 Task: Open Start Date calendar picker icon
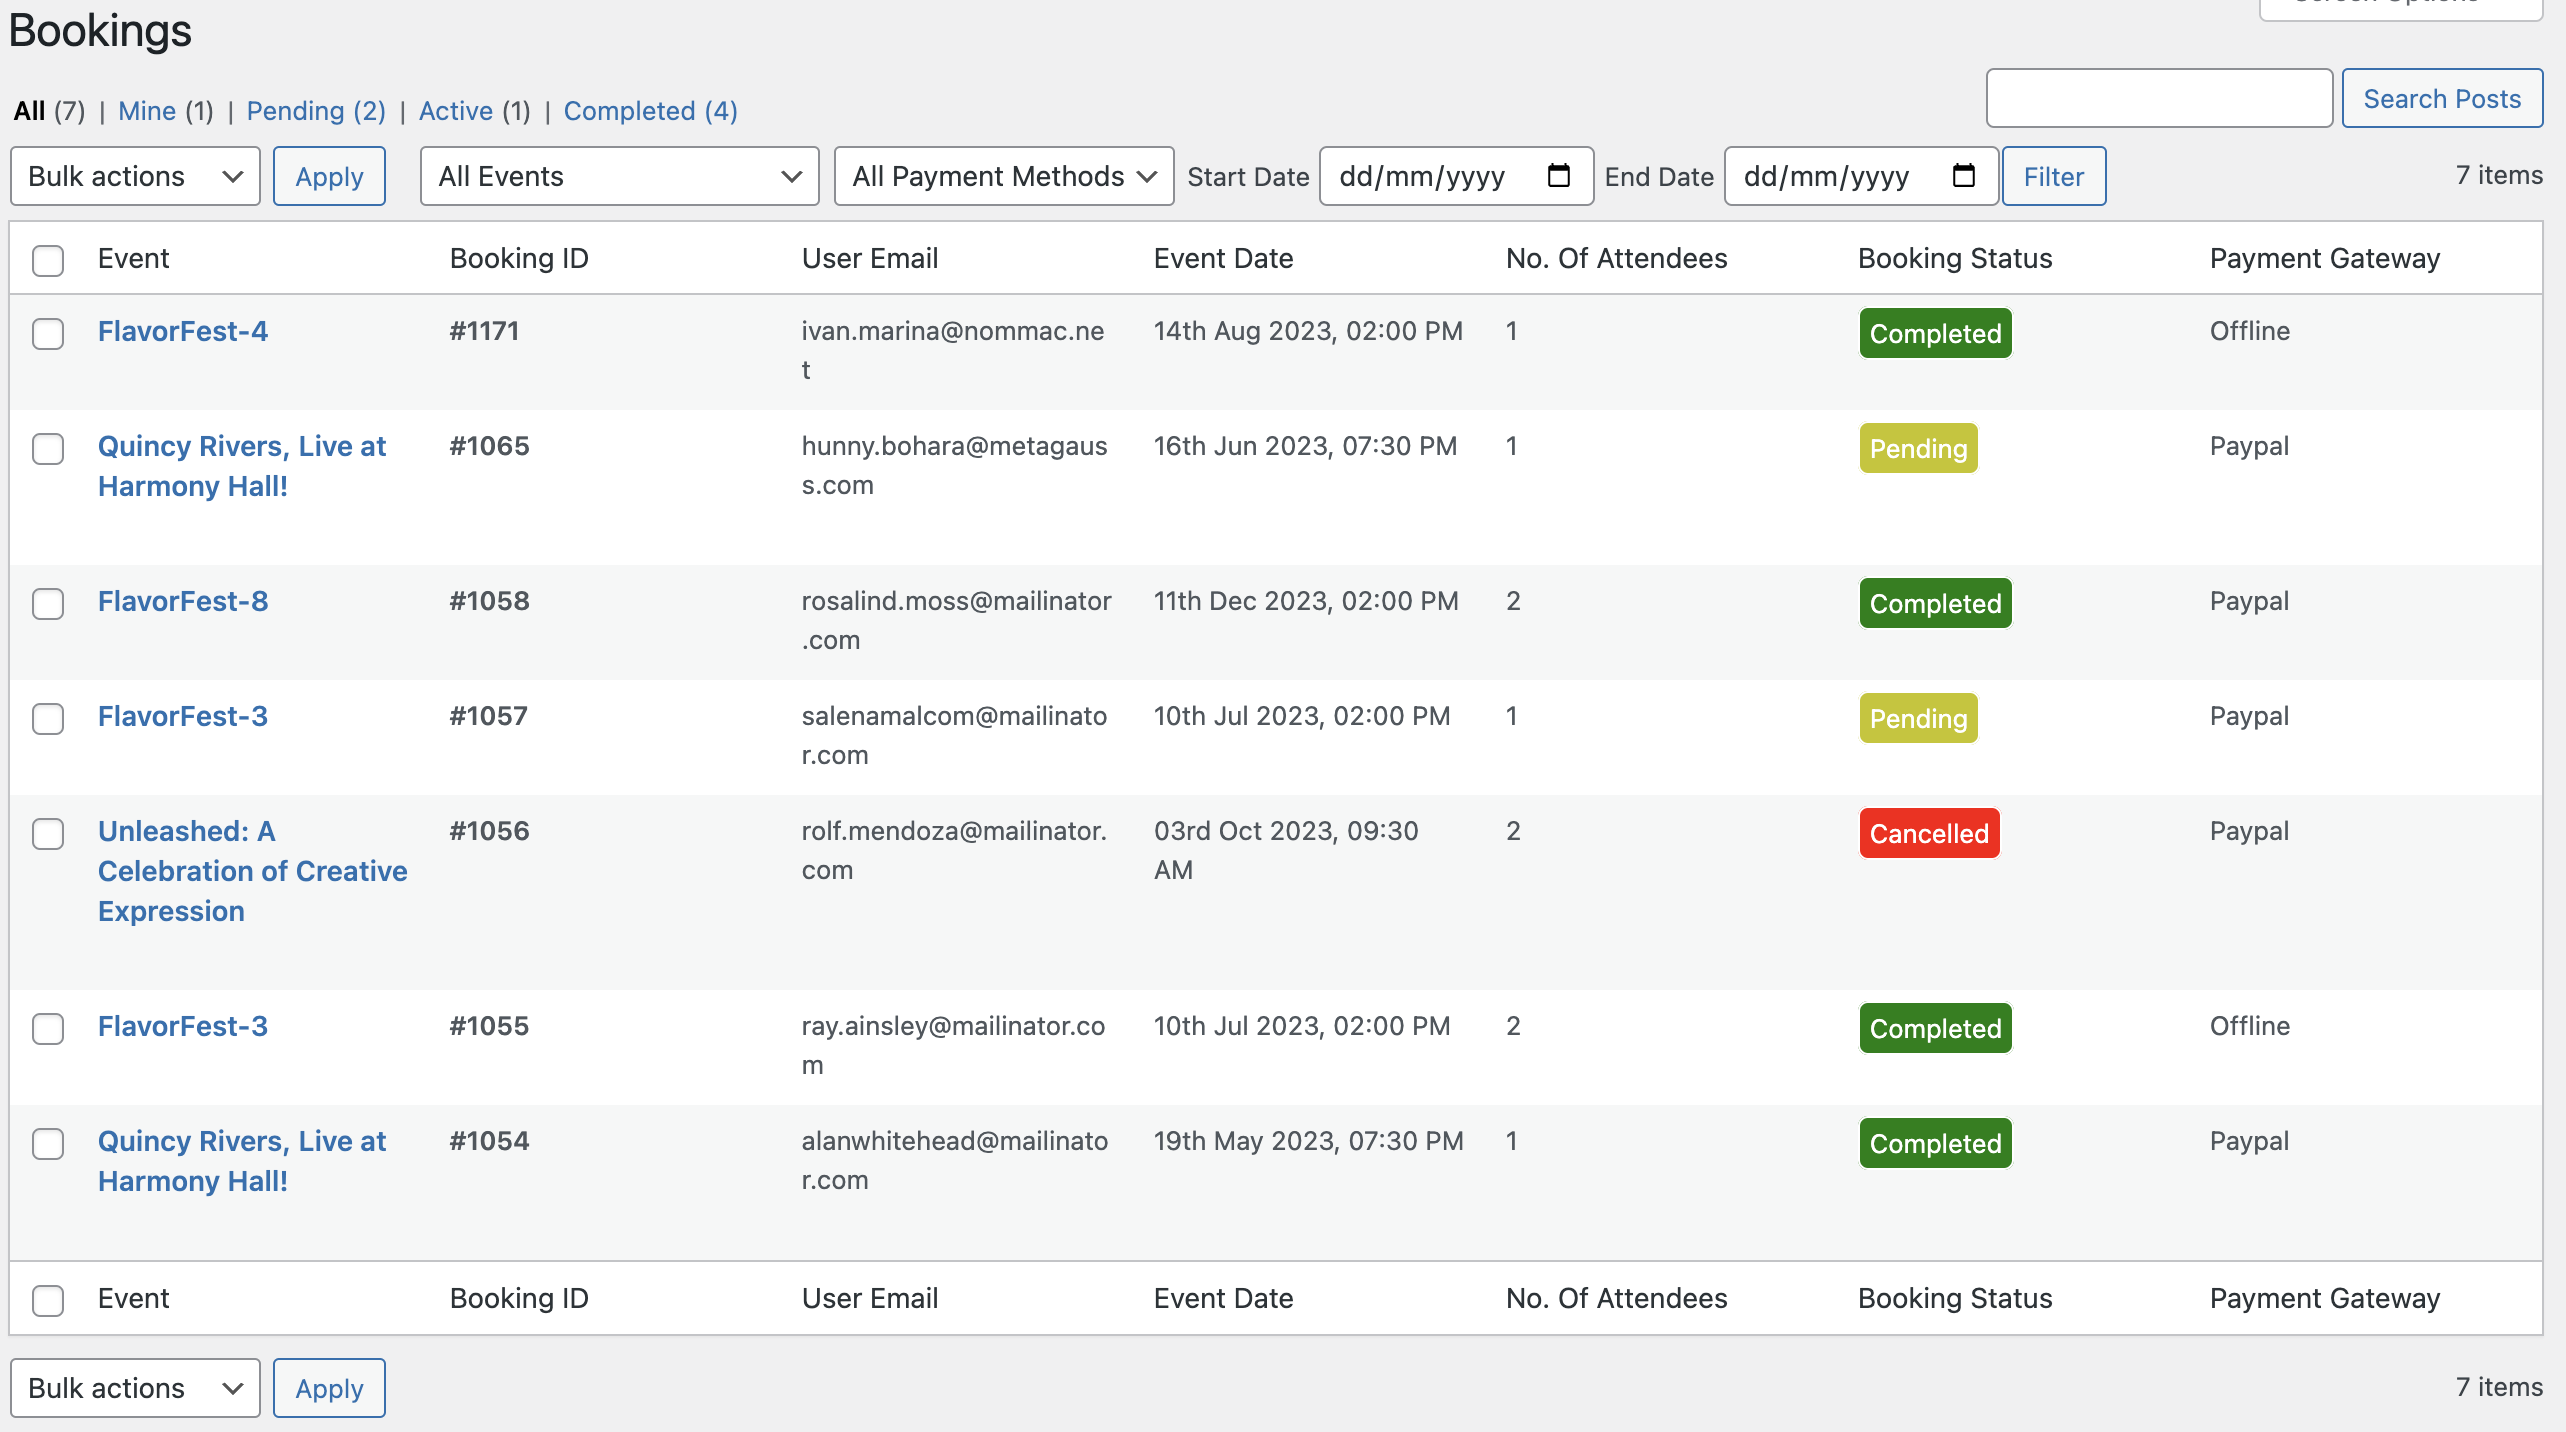(1558, 176)
